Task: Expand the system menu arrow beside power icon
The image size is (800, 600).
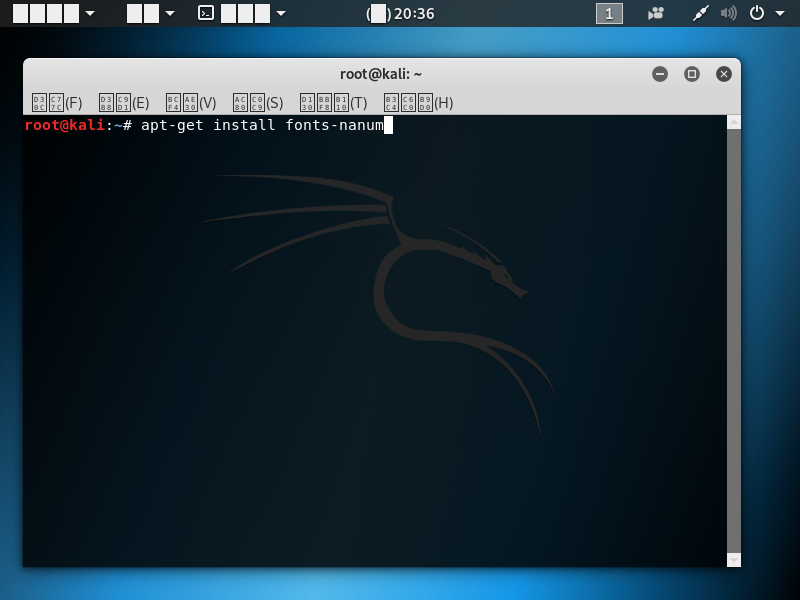Action: 780,14
